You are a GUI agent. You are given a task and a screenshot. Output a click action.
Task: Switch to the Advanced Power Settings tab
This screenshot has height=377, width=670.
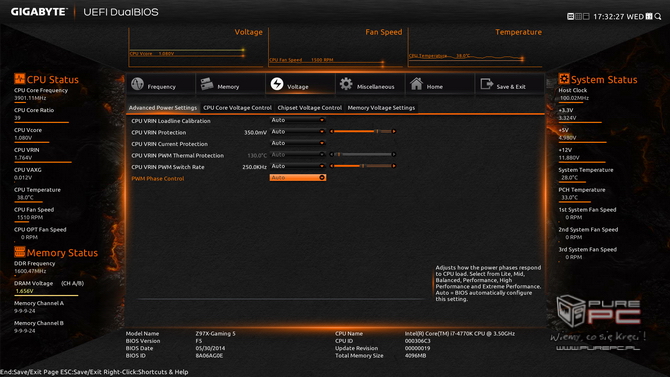(x=163, y=108)
